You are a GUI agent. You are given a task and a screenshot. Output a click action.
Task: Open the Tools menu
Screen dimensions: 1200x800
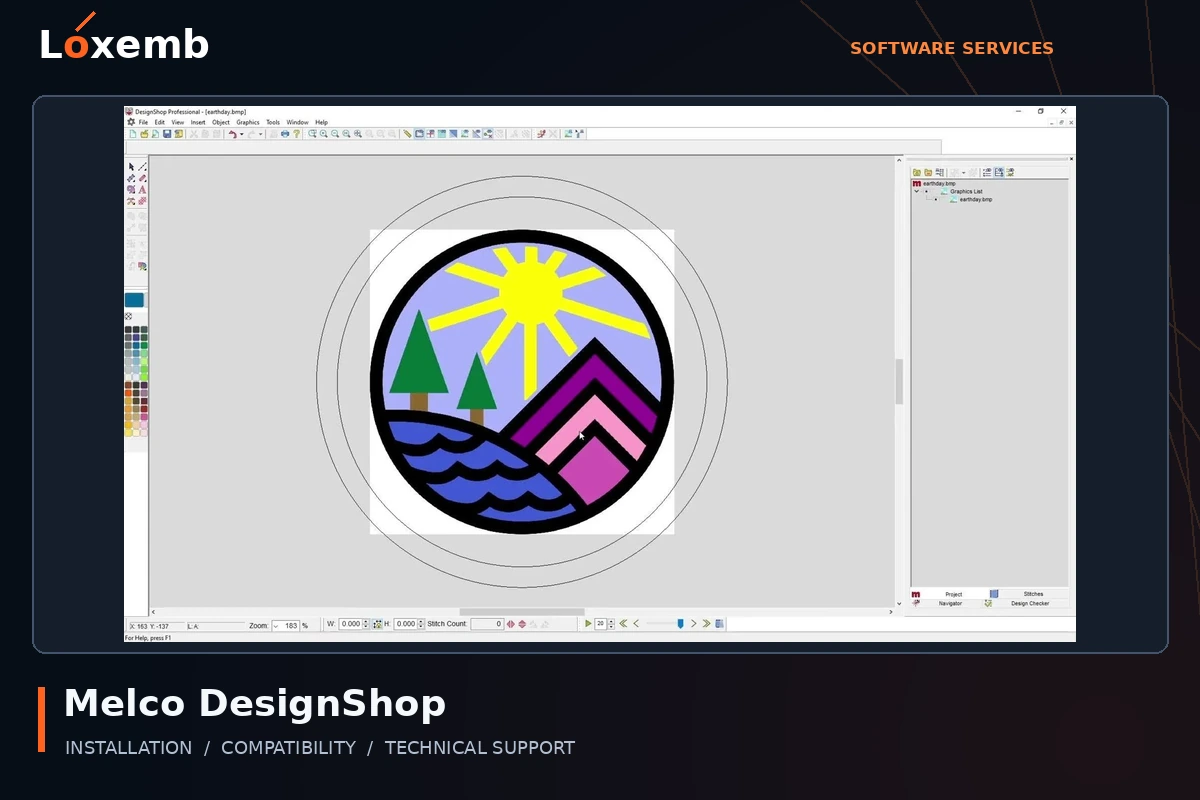[x=273, y=122]
